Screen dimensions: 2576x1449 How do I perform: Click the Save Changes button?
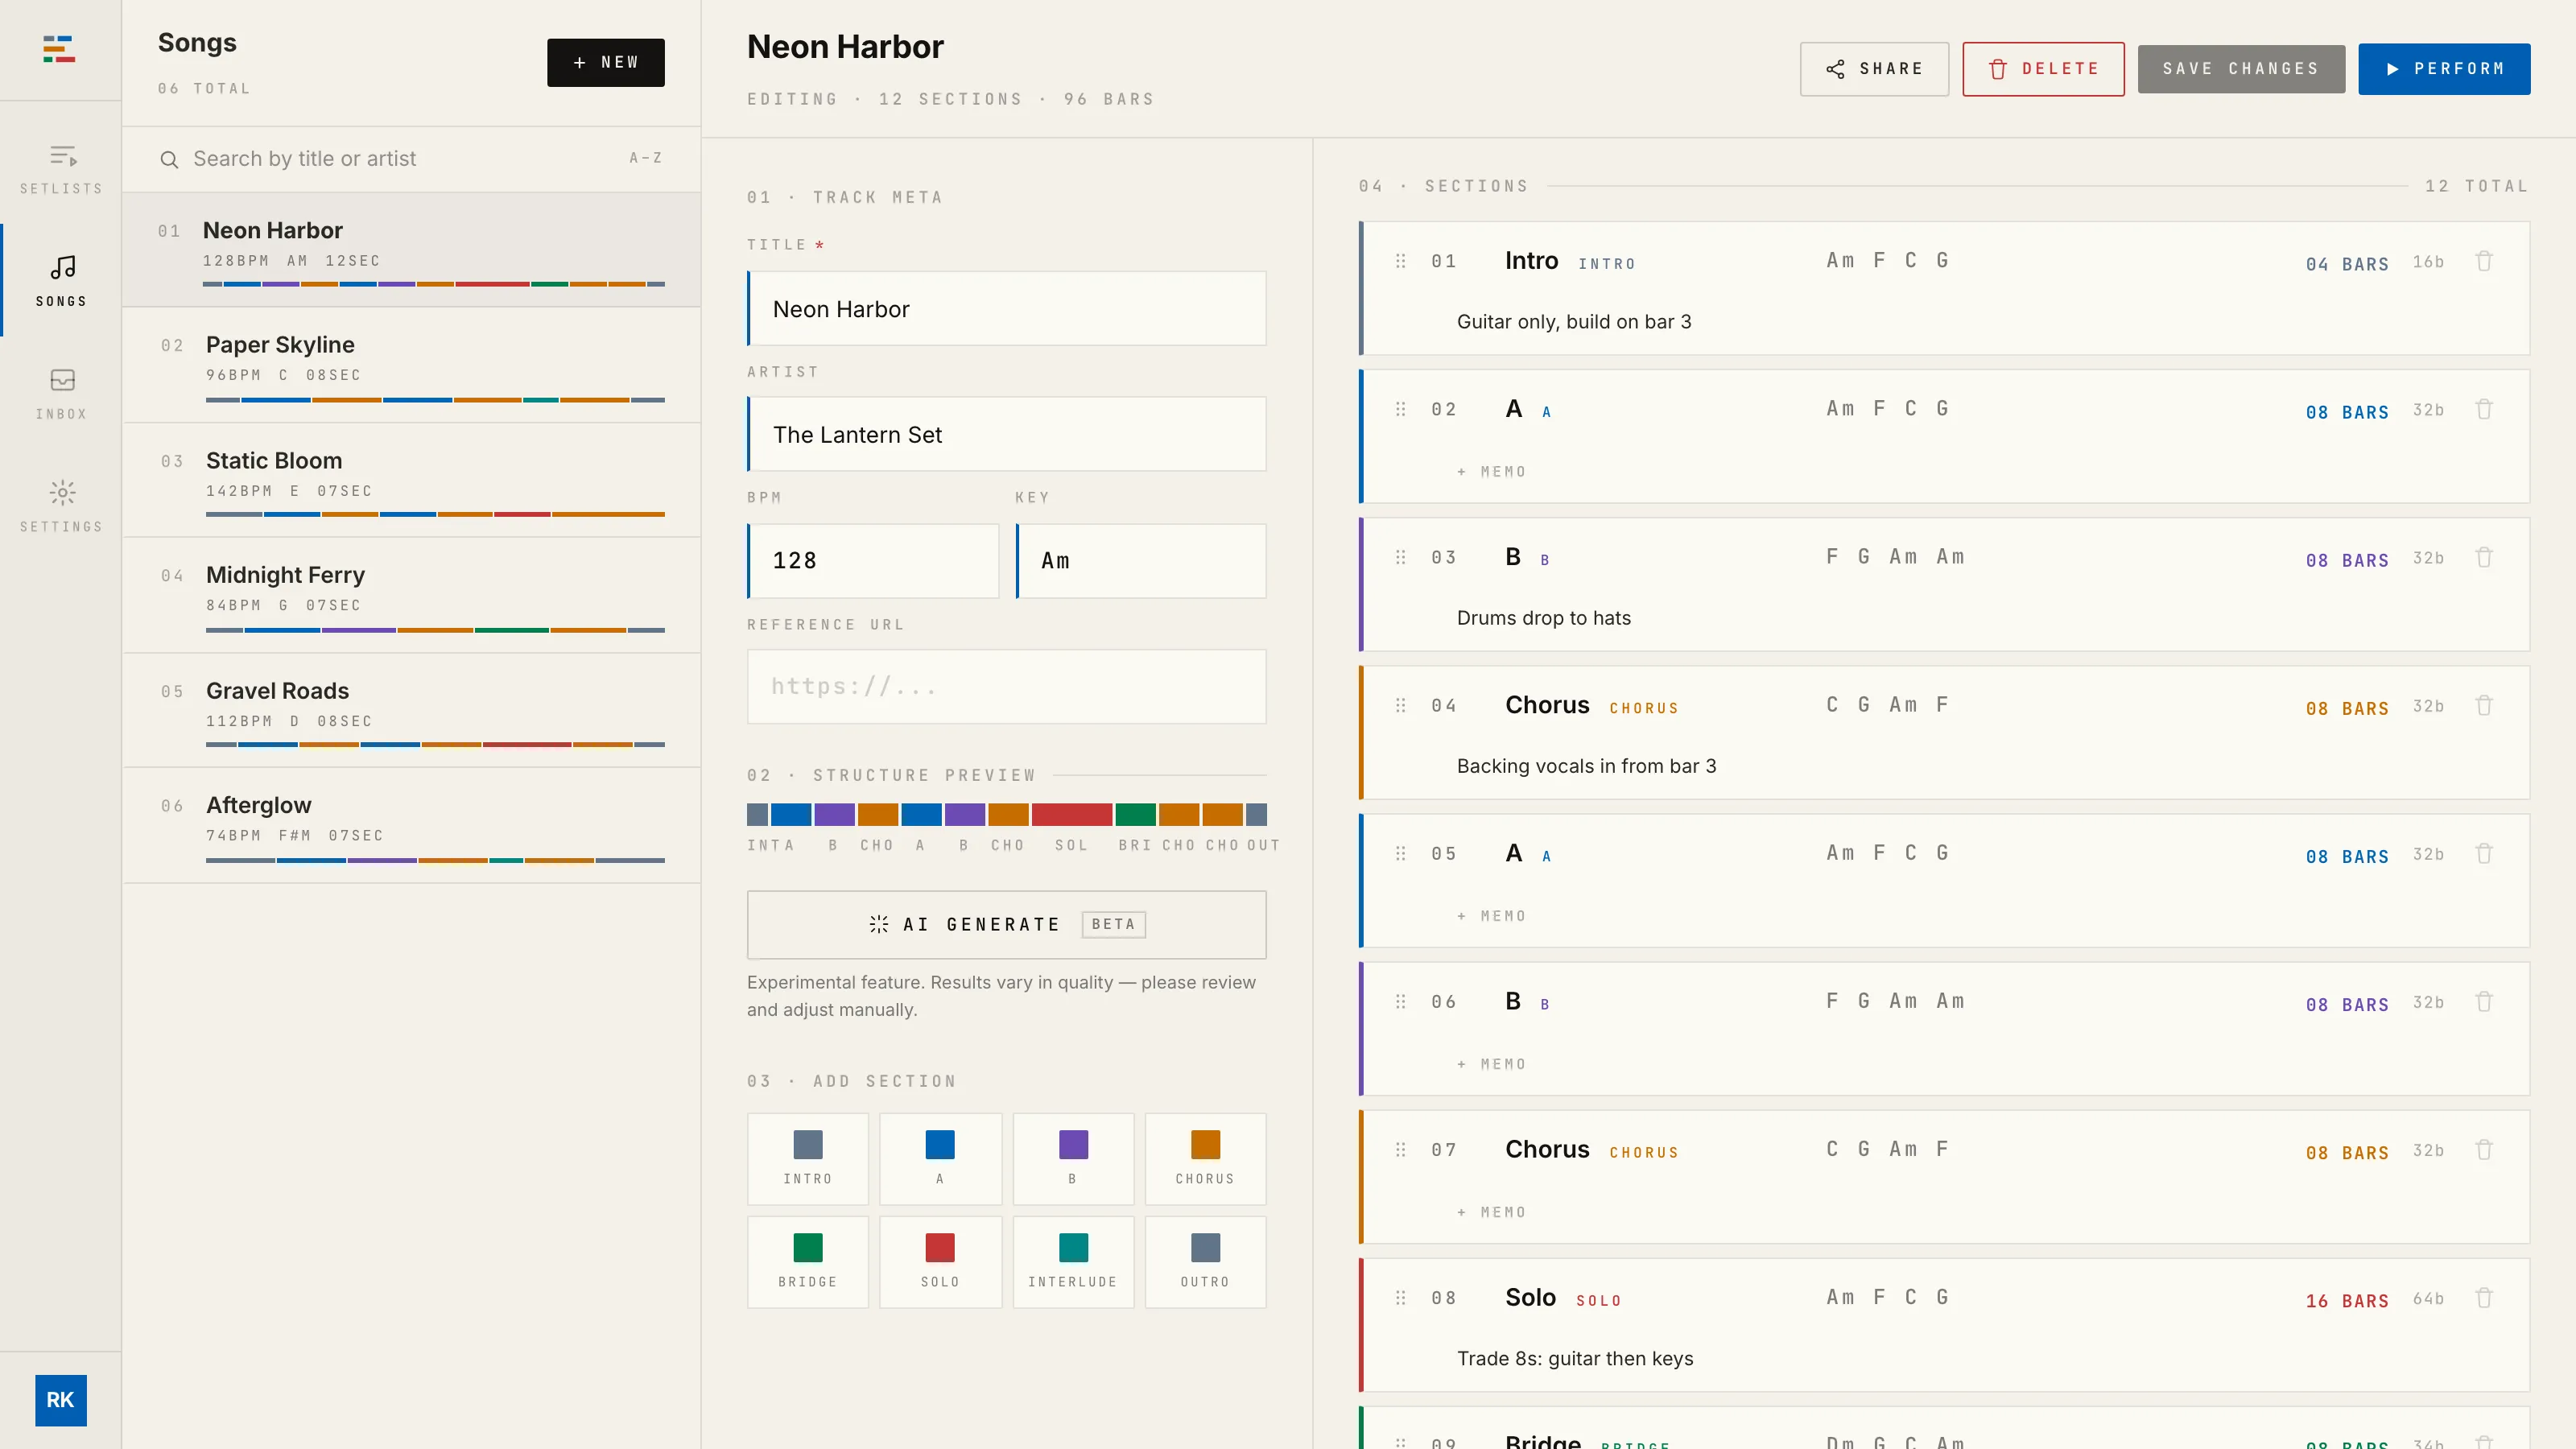(x=2241, y=69)
